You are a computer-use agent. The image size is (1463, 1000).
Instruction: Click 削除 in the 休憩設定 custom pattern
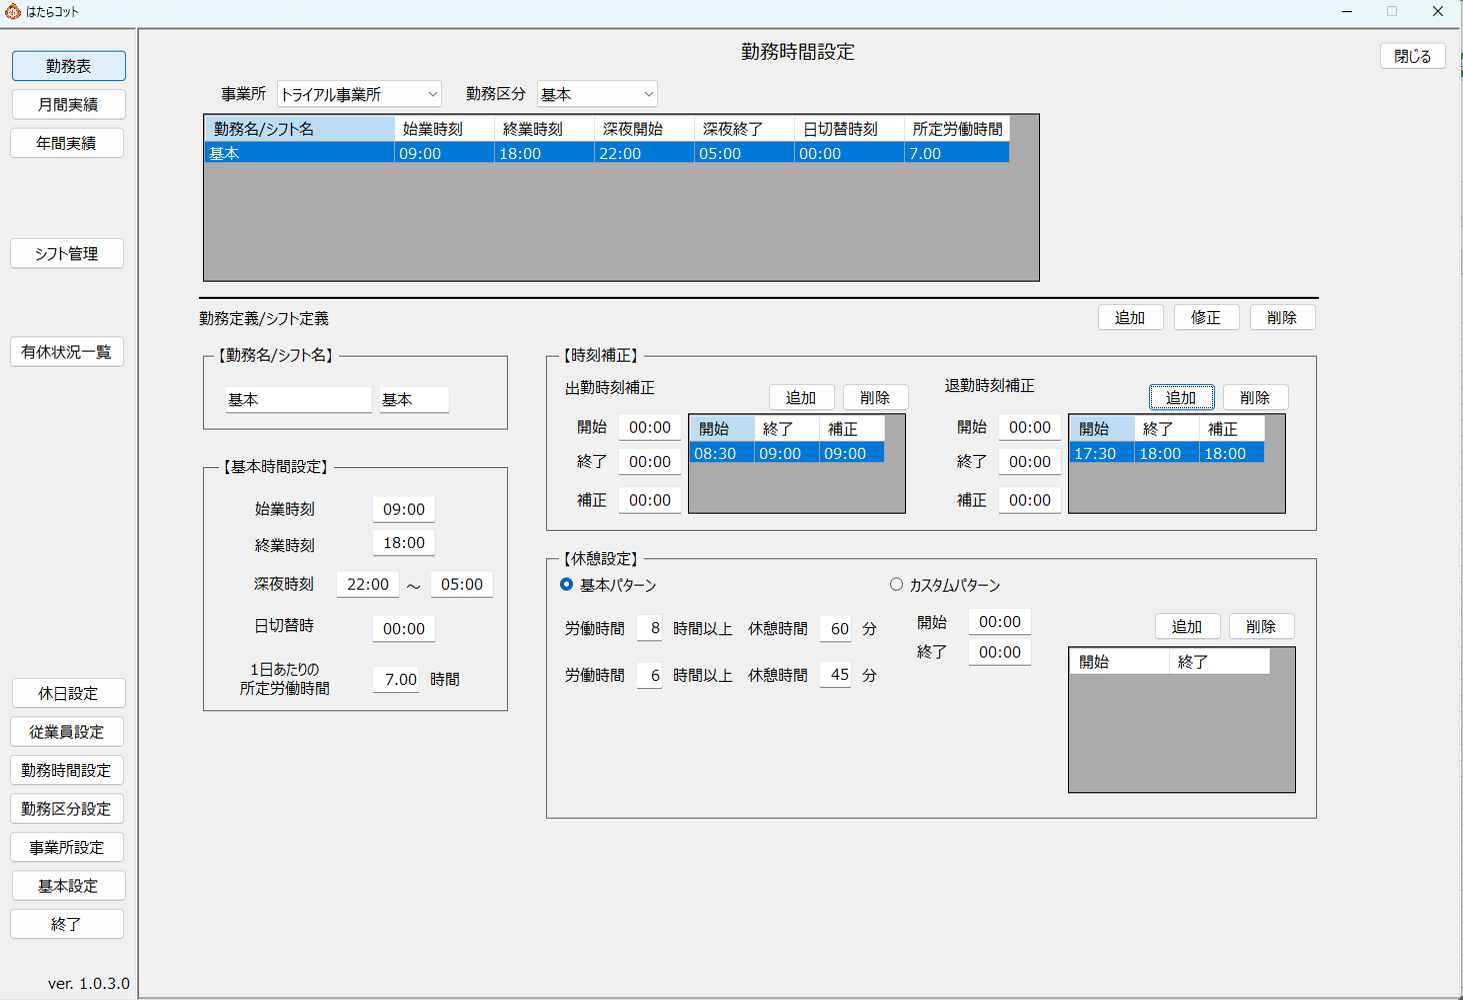1261,626
